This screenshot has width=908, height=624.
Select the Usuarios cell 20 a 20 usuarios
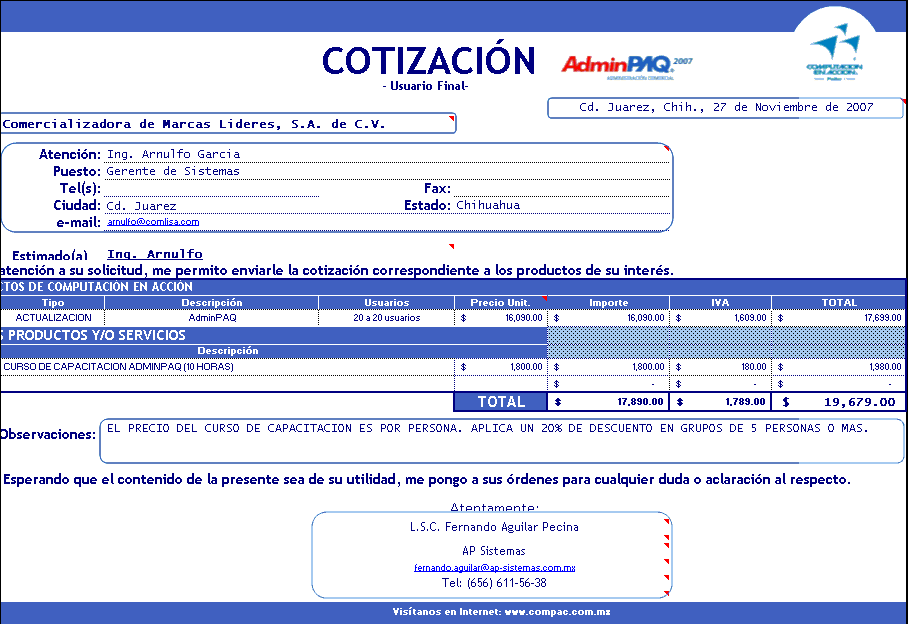click(x=386, y=318)
